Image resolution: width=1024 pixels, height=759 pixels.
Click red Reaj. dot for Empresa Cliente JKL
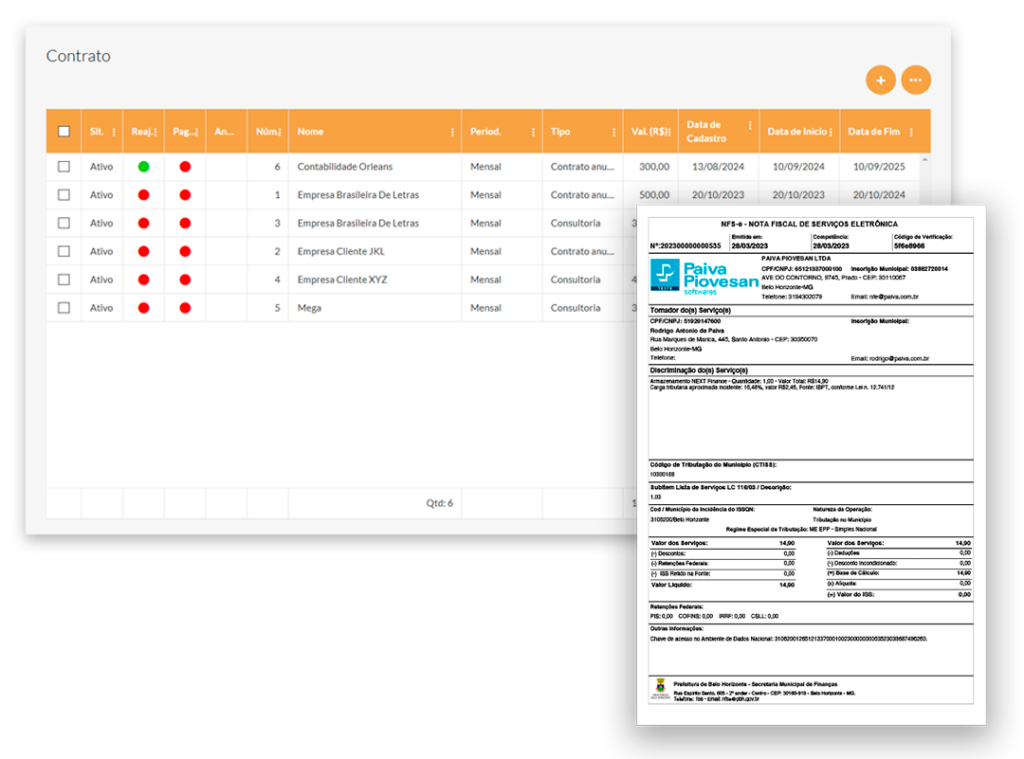pos(144,251)
